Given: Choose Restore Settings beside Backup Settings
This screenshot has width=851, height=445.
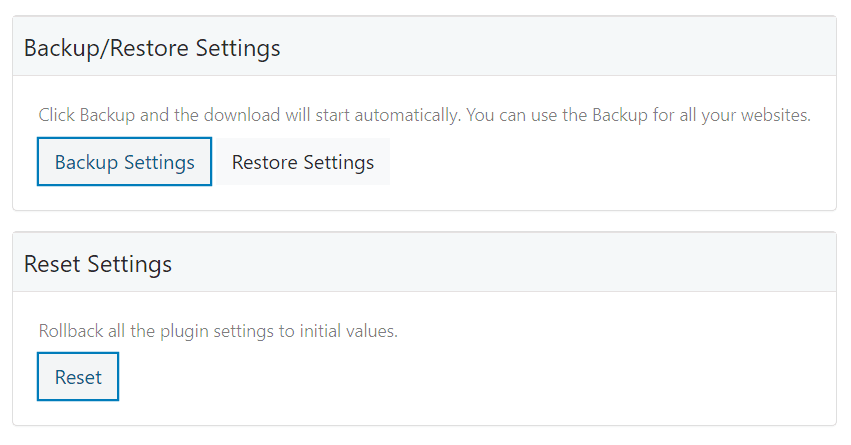Looking at the screenshot, I should click(x=303, y=162).
